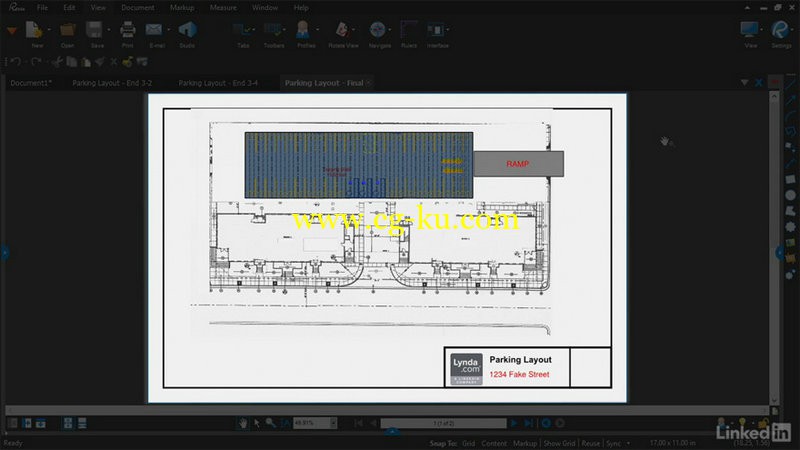This screenshot has width=800, height=450.
Task: Open the Window menu
Action: click(265, 8)
